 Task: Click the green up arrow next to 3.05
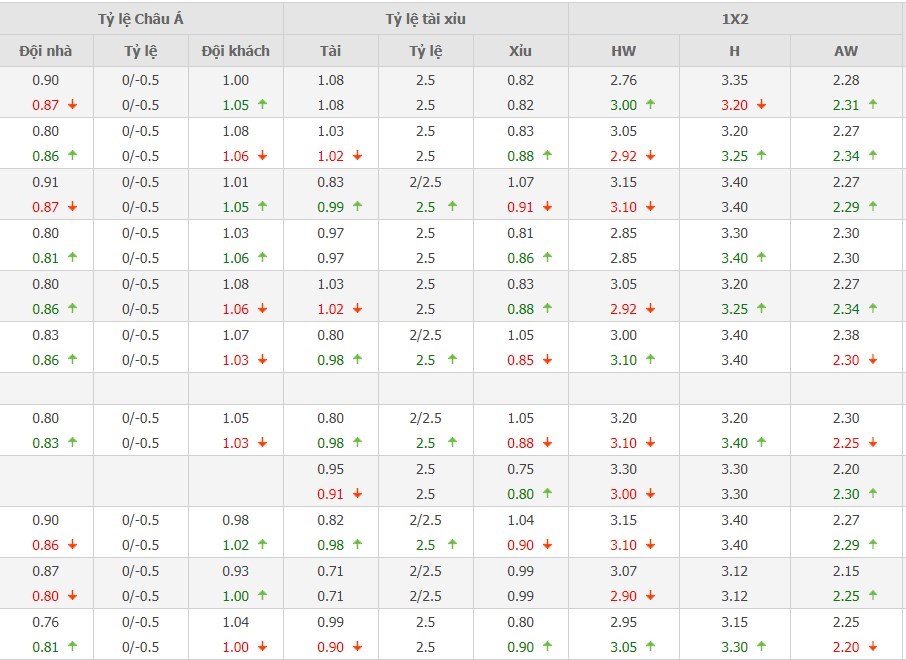[650, 646]
